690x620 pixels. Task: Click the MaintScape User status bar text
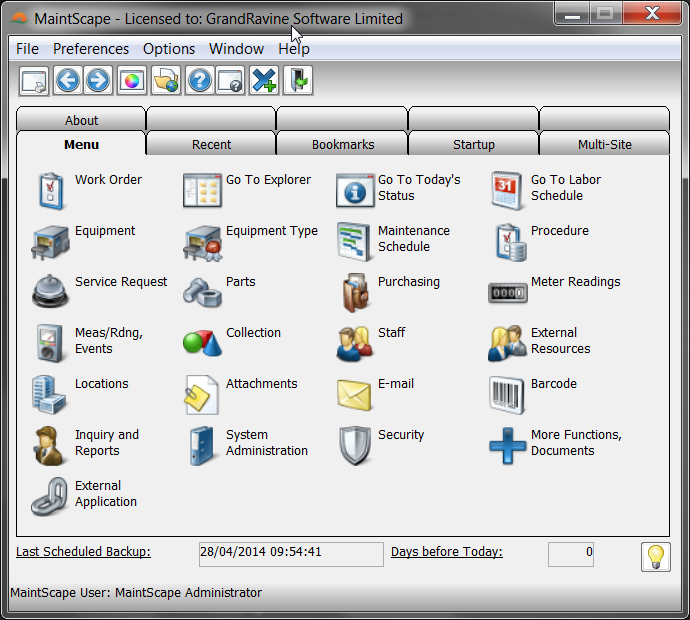pyautogui.click(x=136, y=593)
